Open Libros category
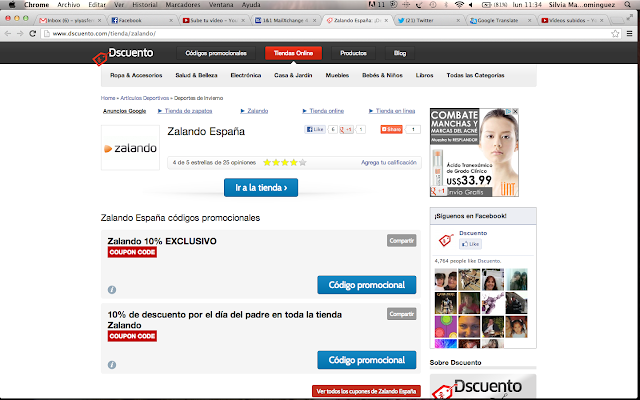640x400 pixels. point(424,75)
